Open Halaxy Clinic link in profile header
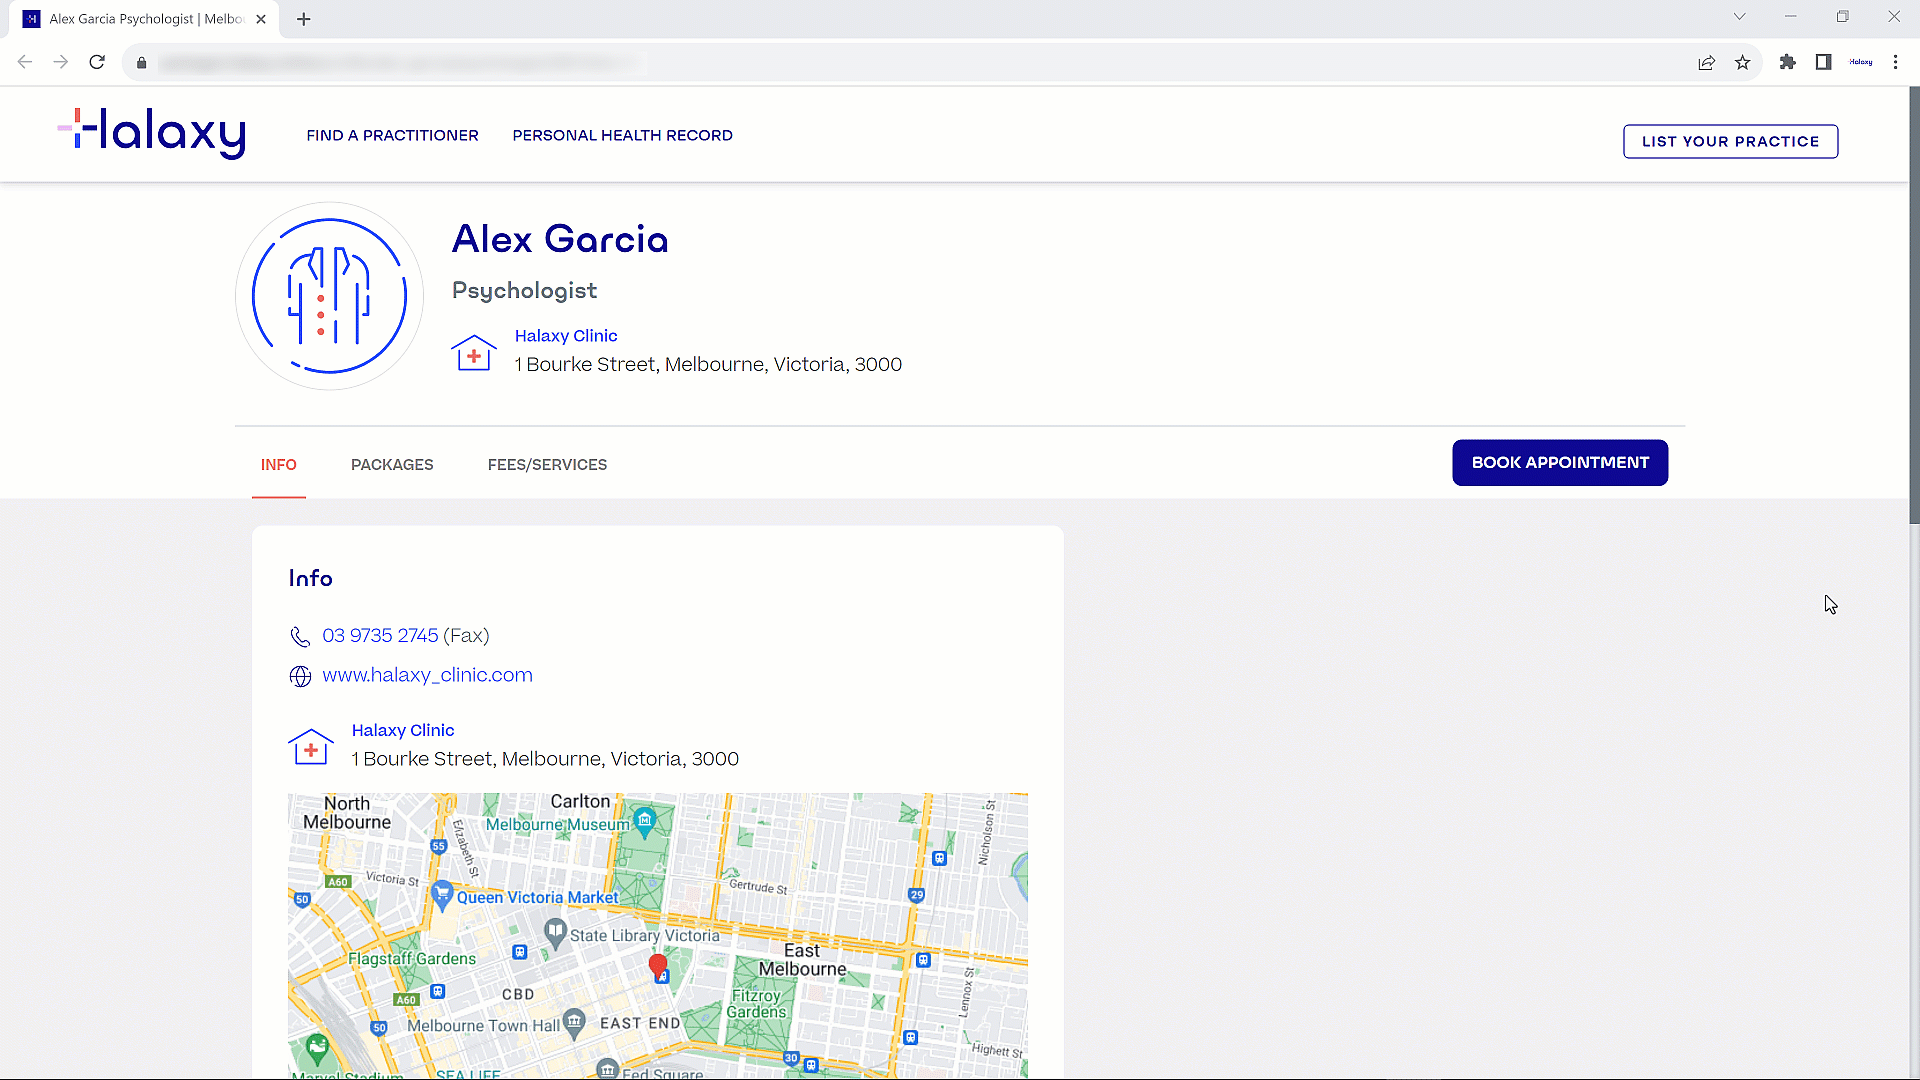Image resolution: width=1920 pixels, height=1080 pixels. 566,336
